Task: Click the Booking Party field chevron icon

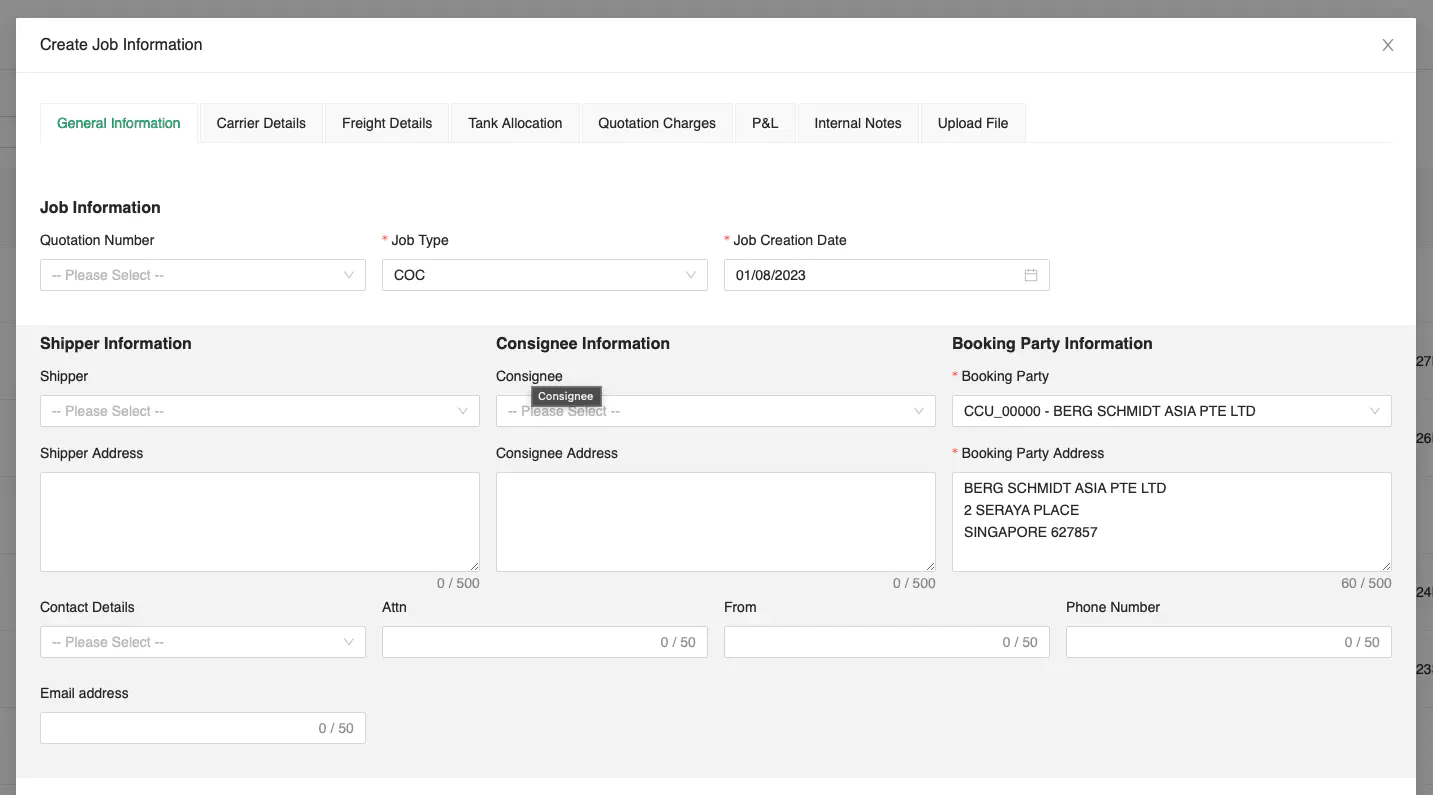Action: click(1375, 411)
